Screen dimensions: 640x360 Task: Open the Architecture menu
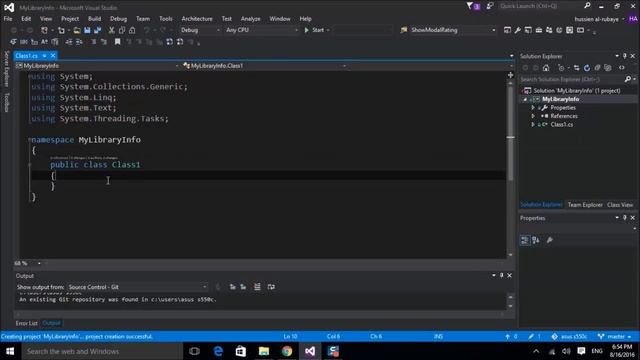[197, 19]
